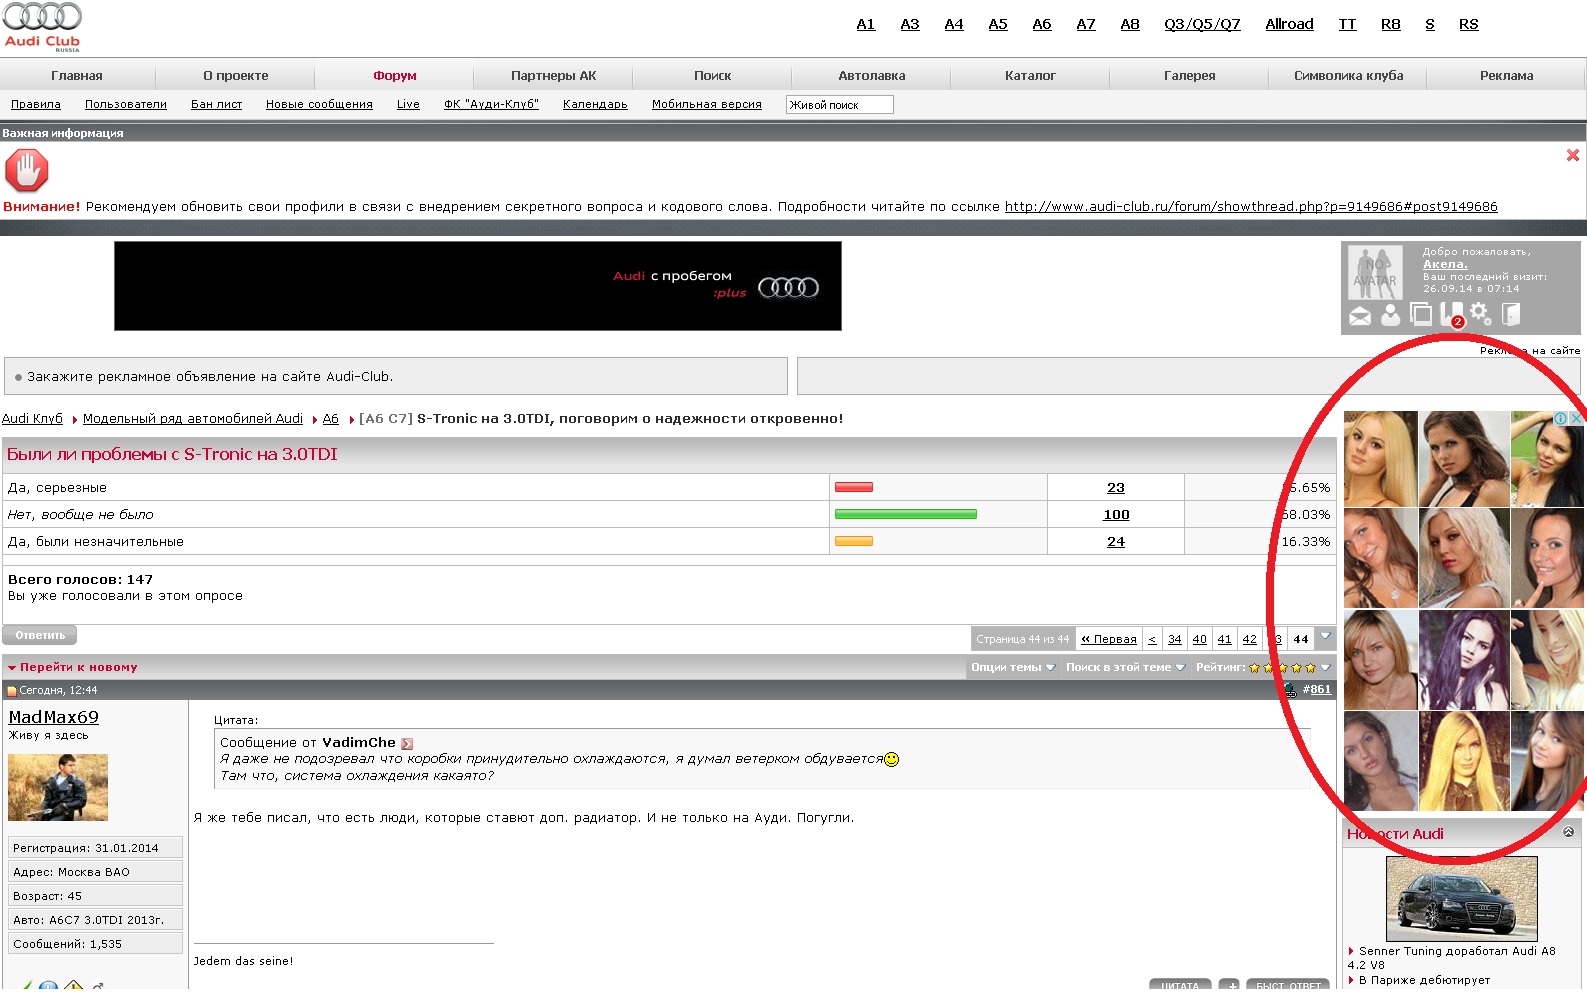Open MadMax69 user profile name
This screenshot has height=995, width=1587.
click(x=54, y=717)
